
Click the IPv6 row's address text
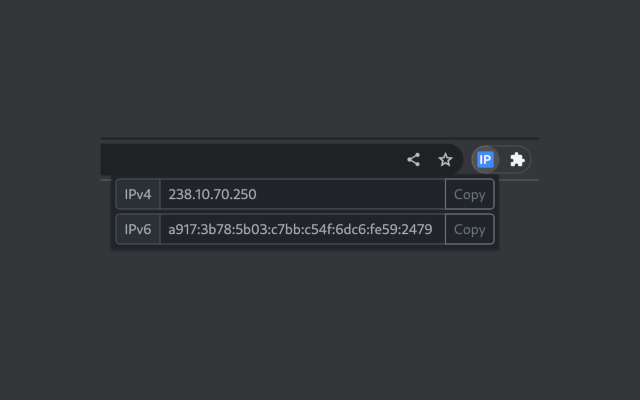(300, 229)
